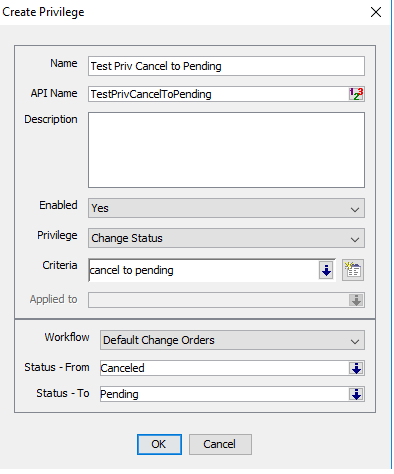Click the disabled Applied to field
394x474 pixels.
click(x=218, y=300)
